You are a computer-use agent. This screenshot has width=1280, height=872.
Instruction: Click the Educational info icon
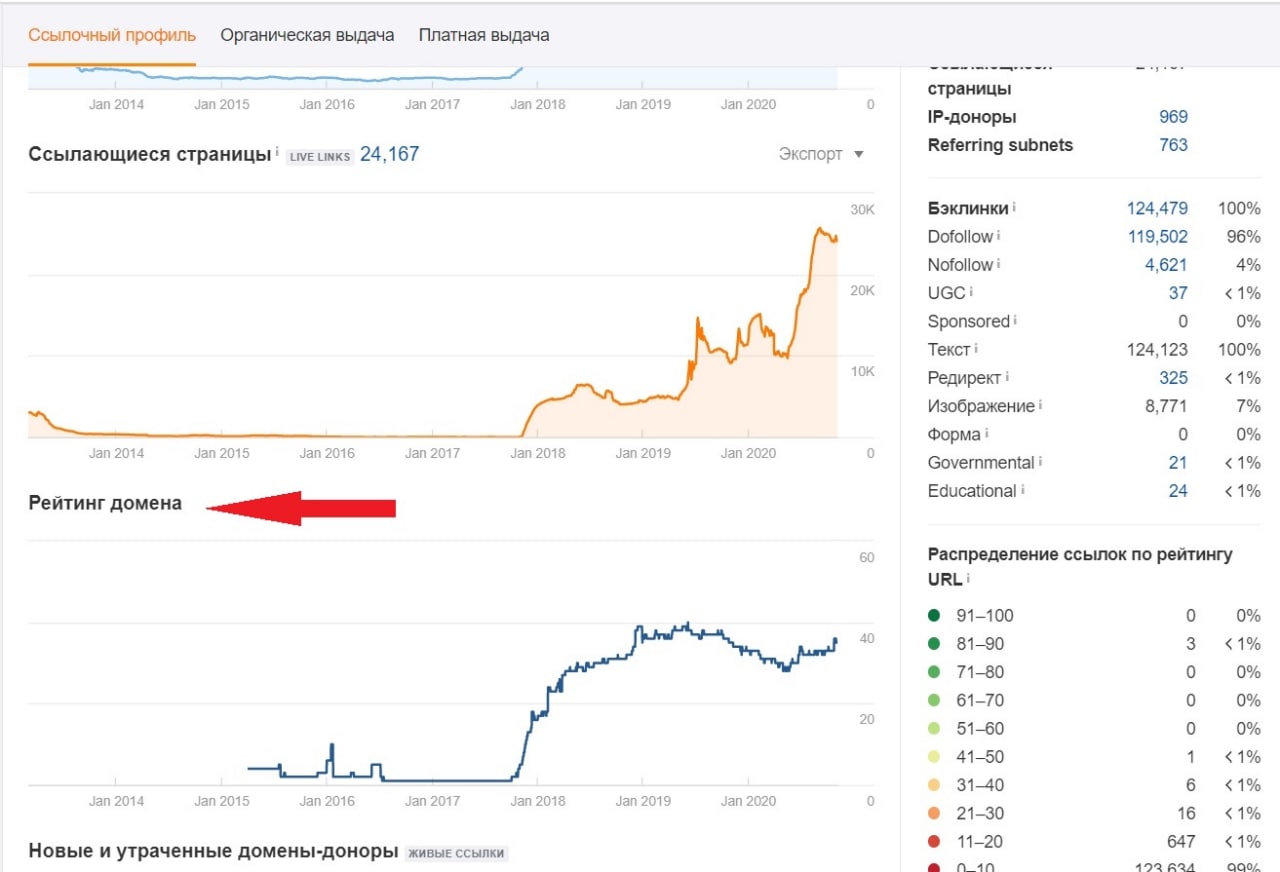point(1022,490)
